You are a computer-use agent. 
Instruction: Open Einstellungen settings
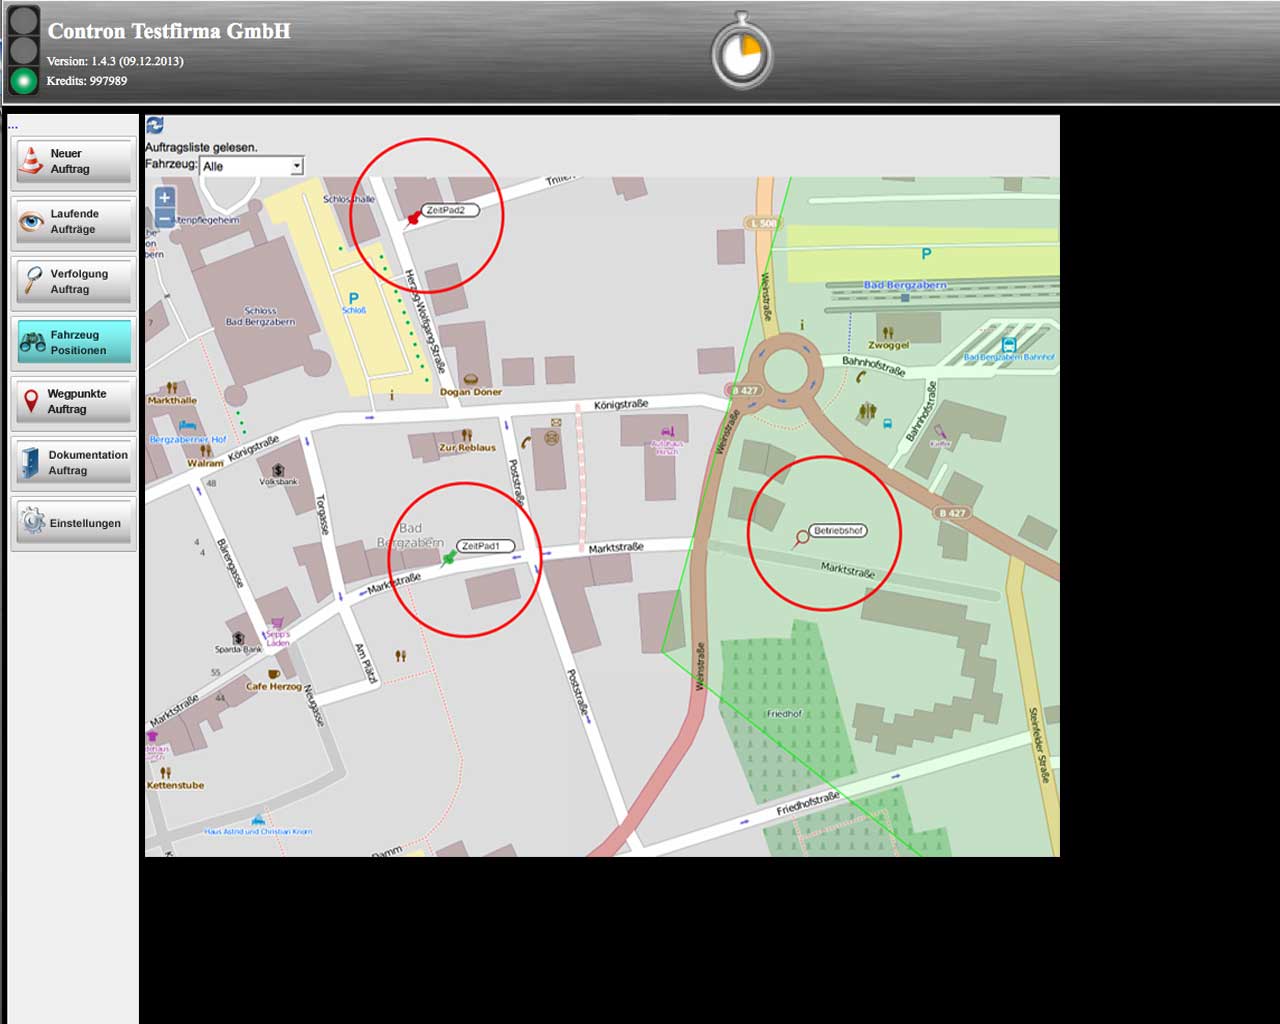point(73,523)
